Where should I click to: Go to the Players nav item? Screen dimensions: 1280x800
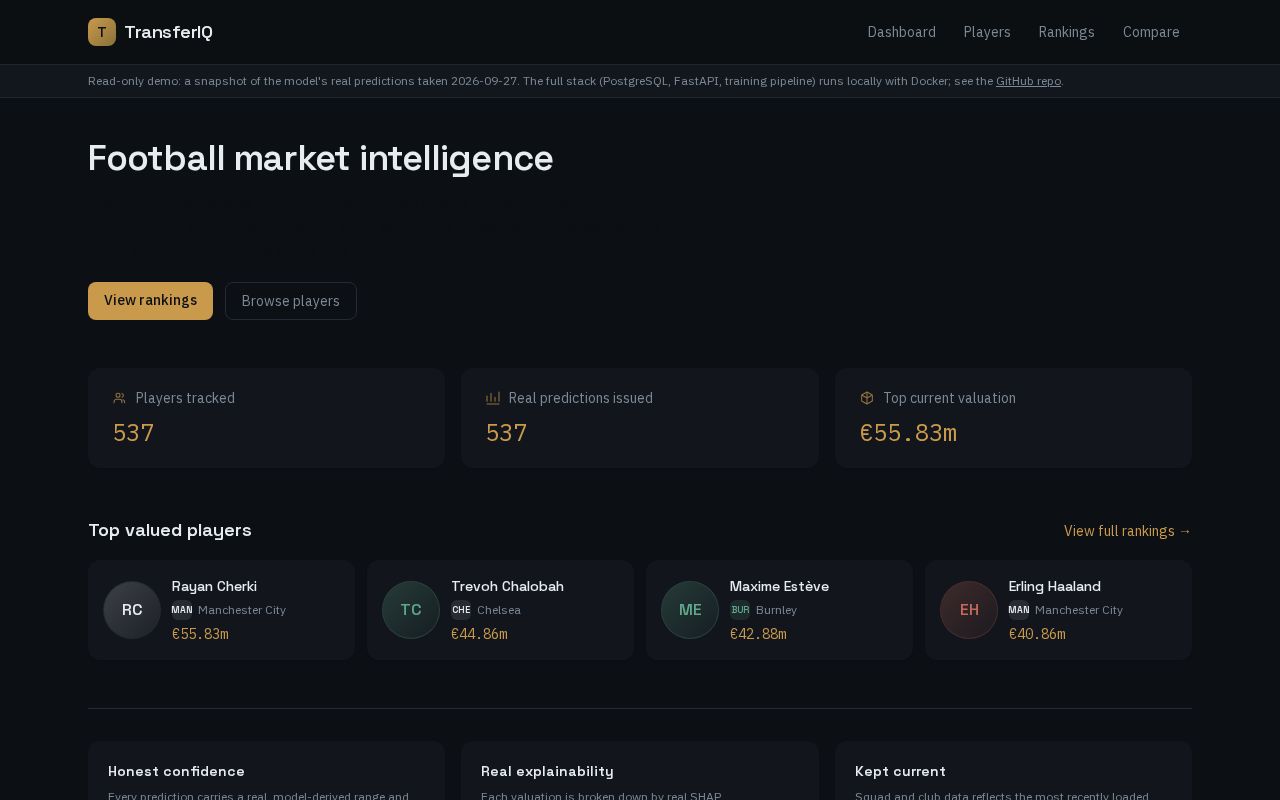[987, 32]
